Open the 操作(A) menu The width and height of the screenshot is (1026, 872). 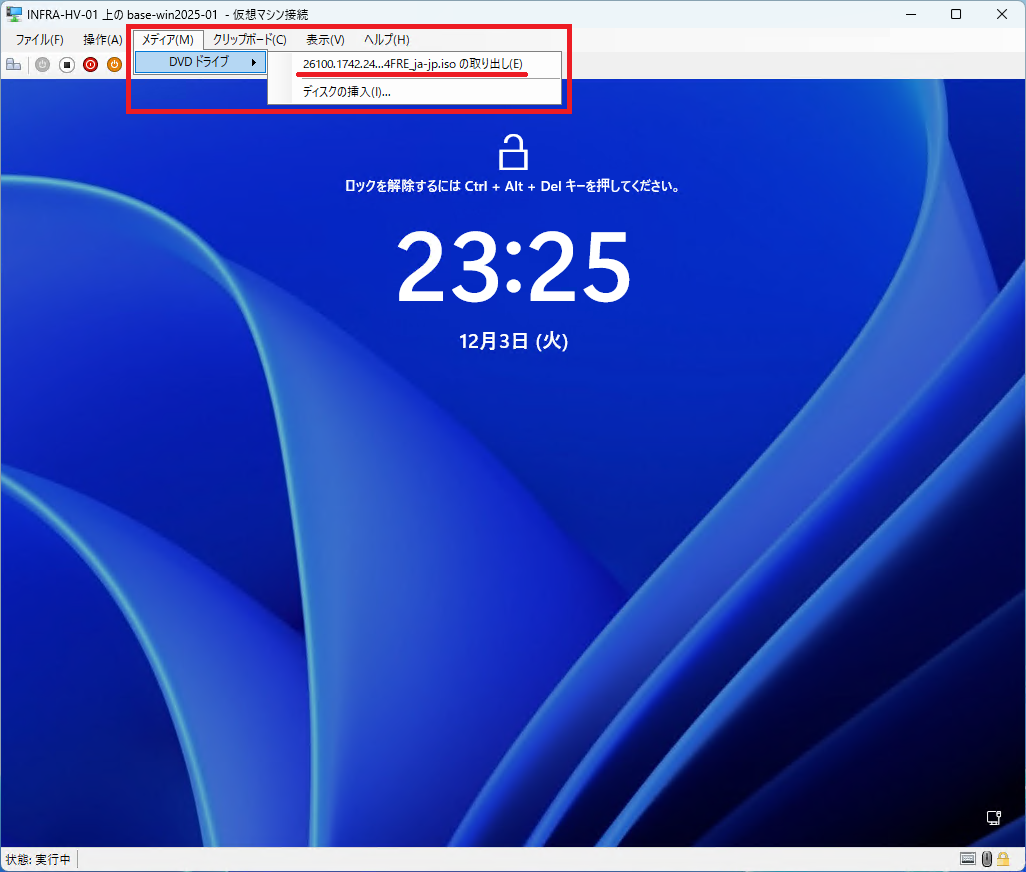click(x=103, y=40)
